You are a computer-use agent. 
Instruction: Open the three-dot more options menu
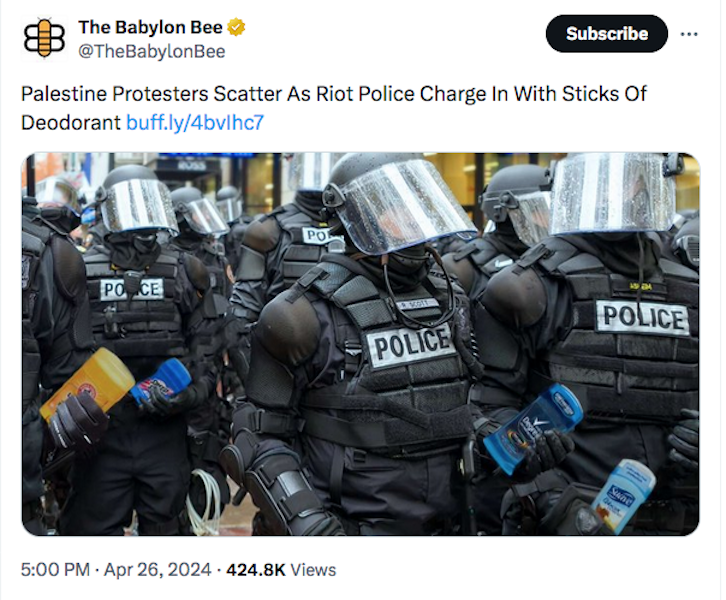pos(689,34)
